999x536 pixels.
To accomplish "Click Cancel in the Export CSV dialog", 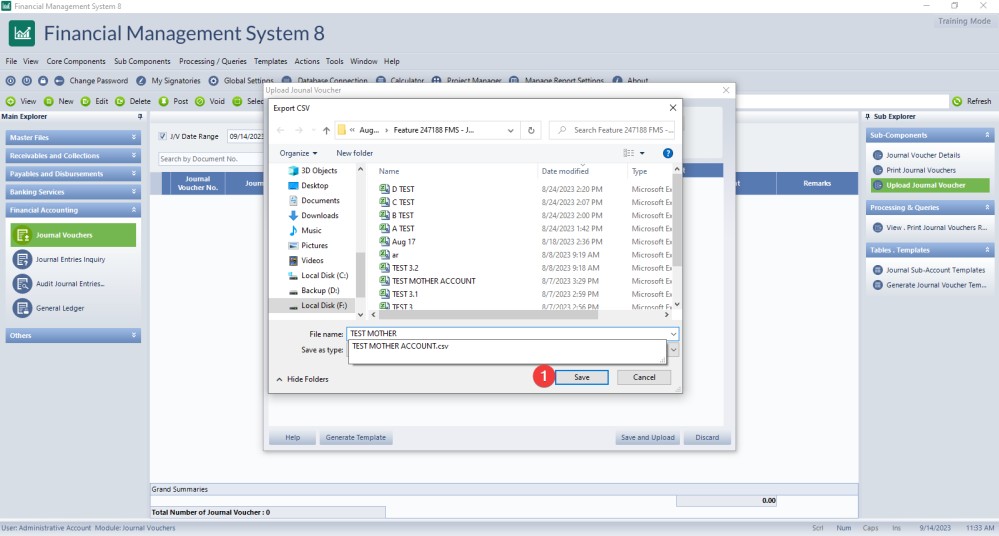I will point(644,377).
